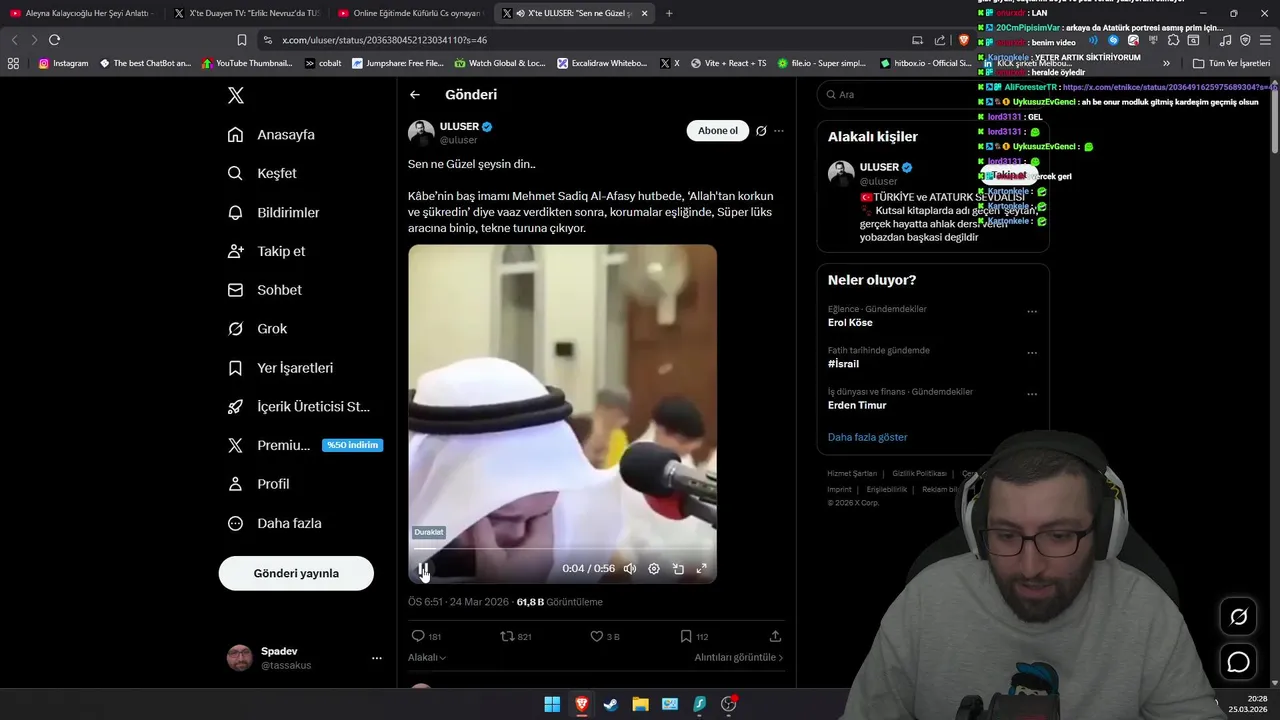Open İçerik Üreticisi Stüdyosu item
Screen dimensions: 1280x720
[299, 407]
